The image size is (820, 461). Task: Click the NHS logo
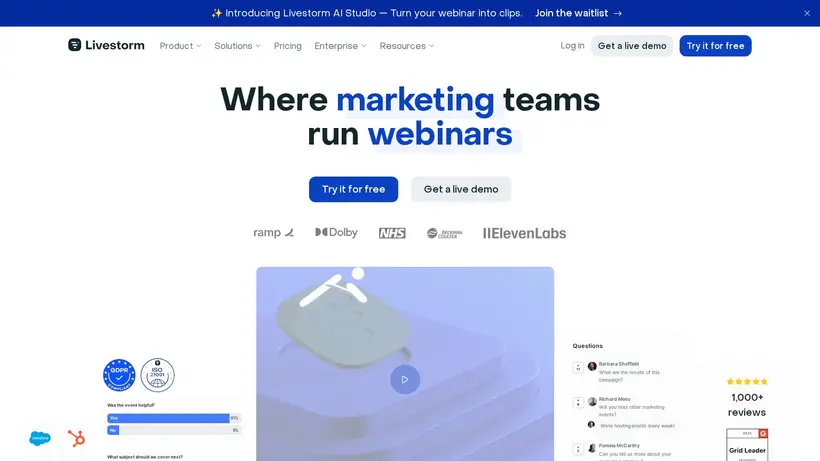(x=392, y=233)
